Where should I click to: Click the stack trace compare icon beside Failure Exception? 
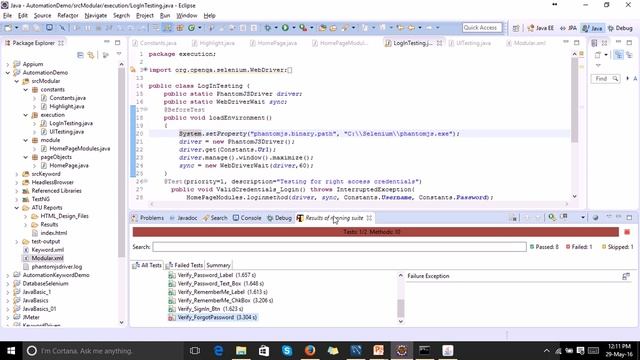coord(626,277)
